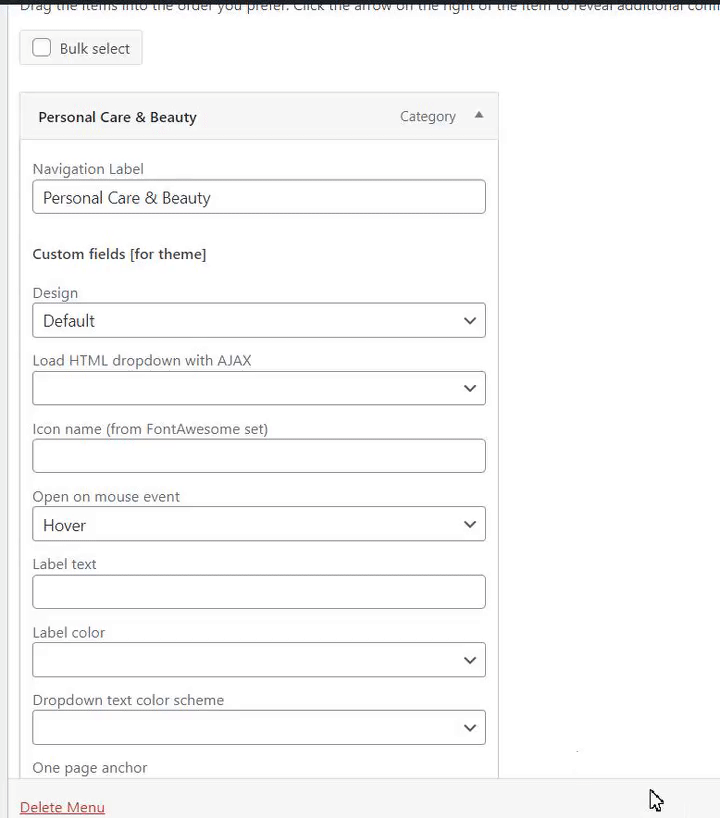Click the Delete Menu link
Viewport: 720px width, 818px height.
pos(62,807)
